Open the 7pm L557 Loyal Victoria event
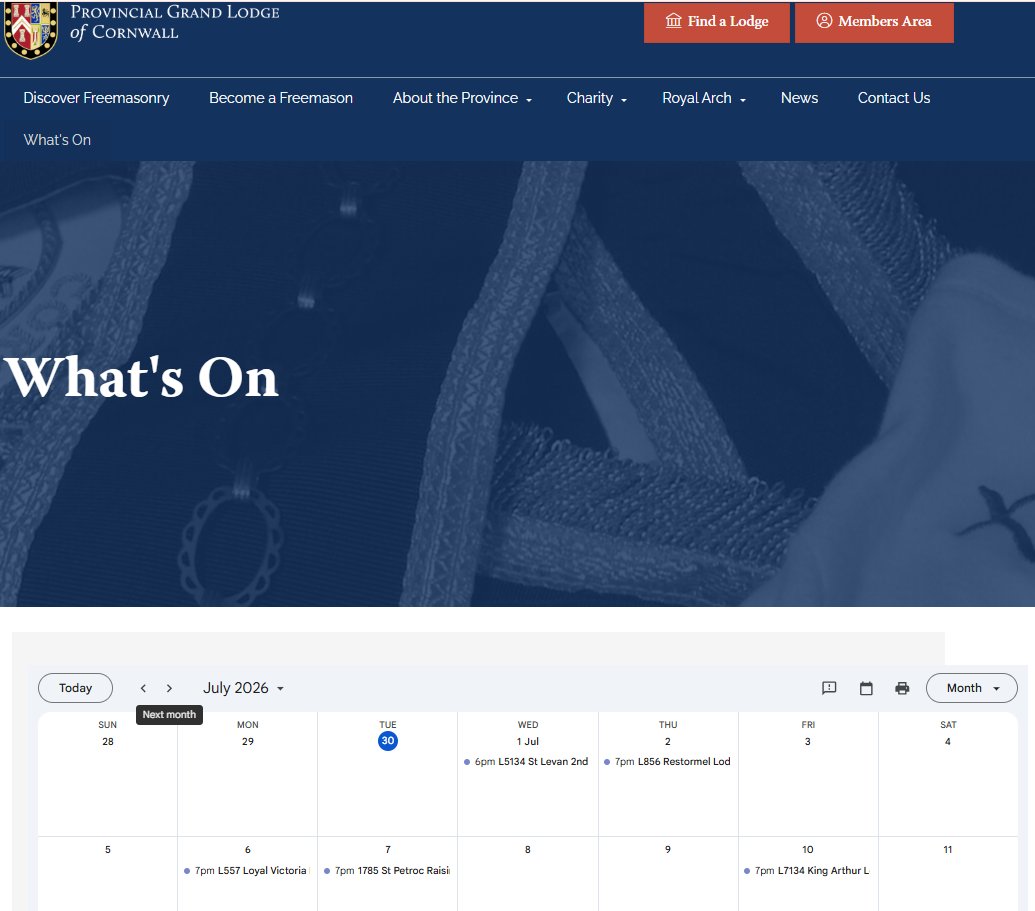The image size is (1035, 911). pos(247,871)
